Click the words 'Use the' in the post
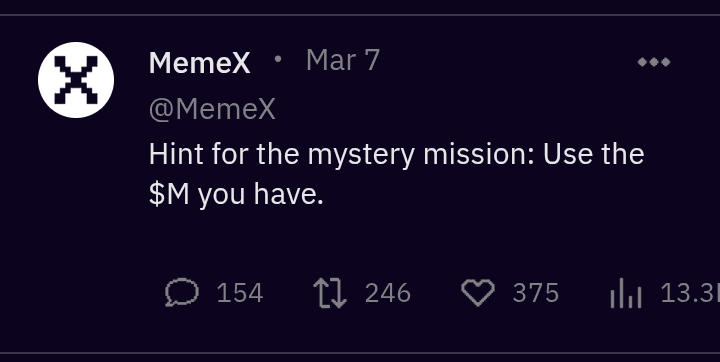 (x=594, y=154)
